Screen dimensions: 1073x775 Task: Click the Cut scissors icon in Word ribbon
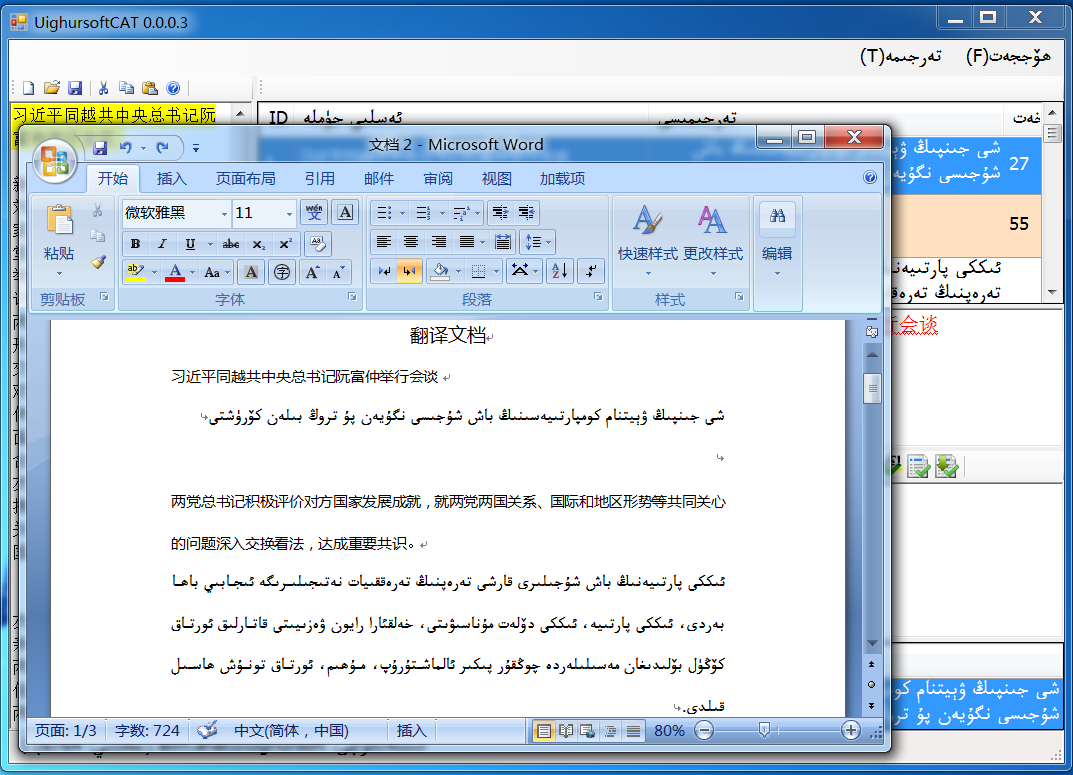pos(97,211)
